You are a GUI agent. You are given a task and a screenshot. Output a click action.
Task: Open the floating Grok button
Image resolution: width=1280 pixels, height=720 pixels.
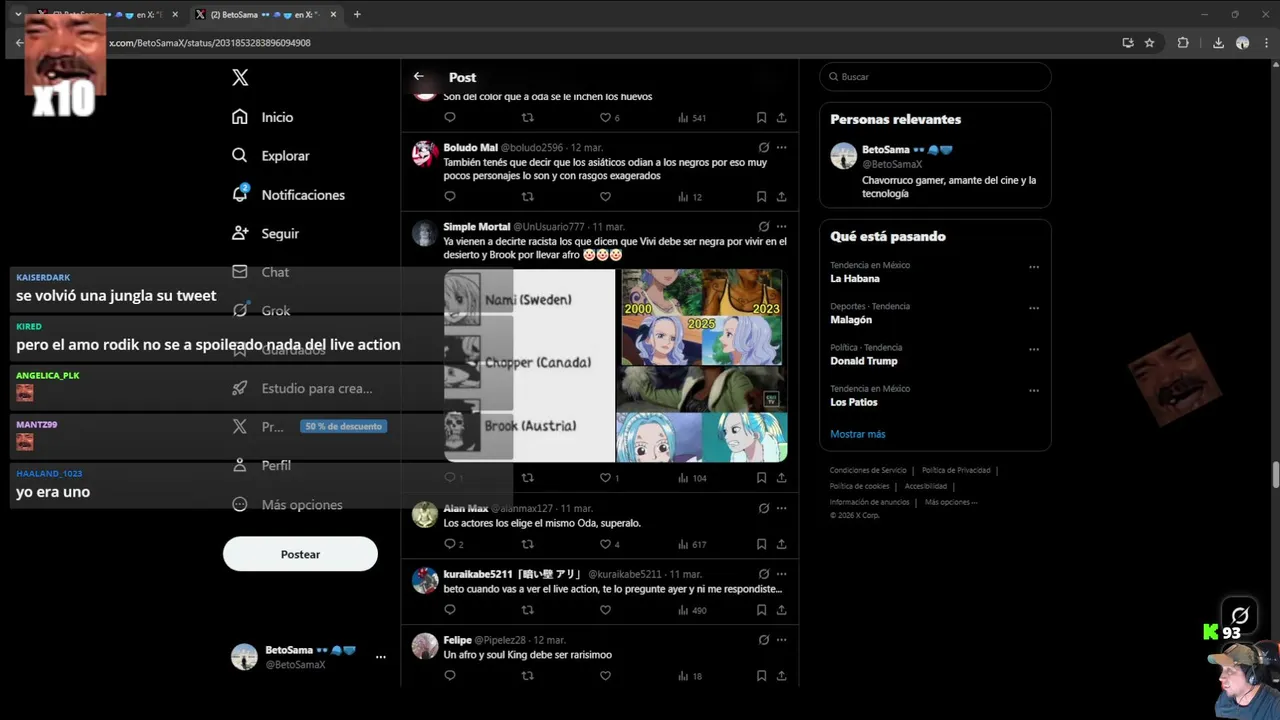point(1240,615)
